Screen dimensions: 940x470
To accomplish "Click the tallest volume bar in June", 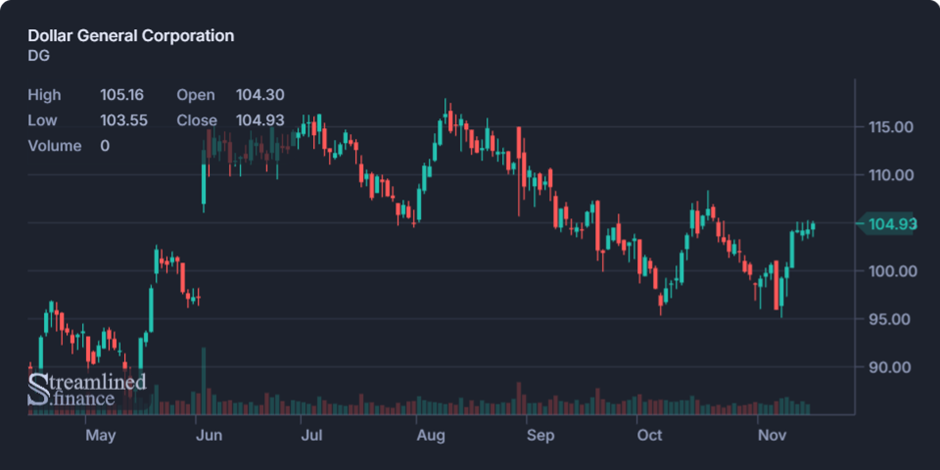I will 204,381.
